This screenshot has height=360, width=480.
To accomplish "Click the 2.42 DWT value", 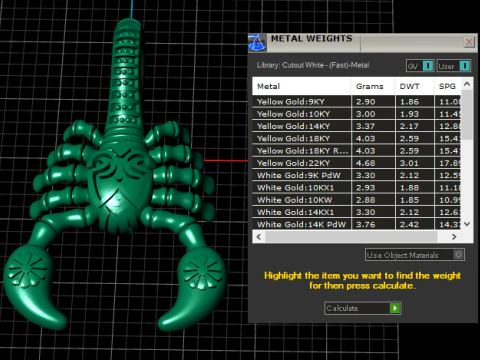I will tap(409, 224).
